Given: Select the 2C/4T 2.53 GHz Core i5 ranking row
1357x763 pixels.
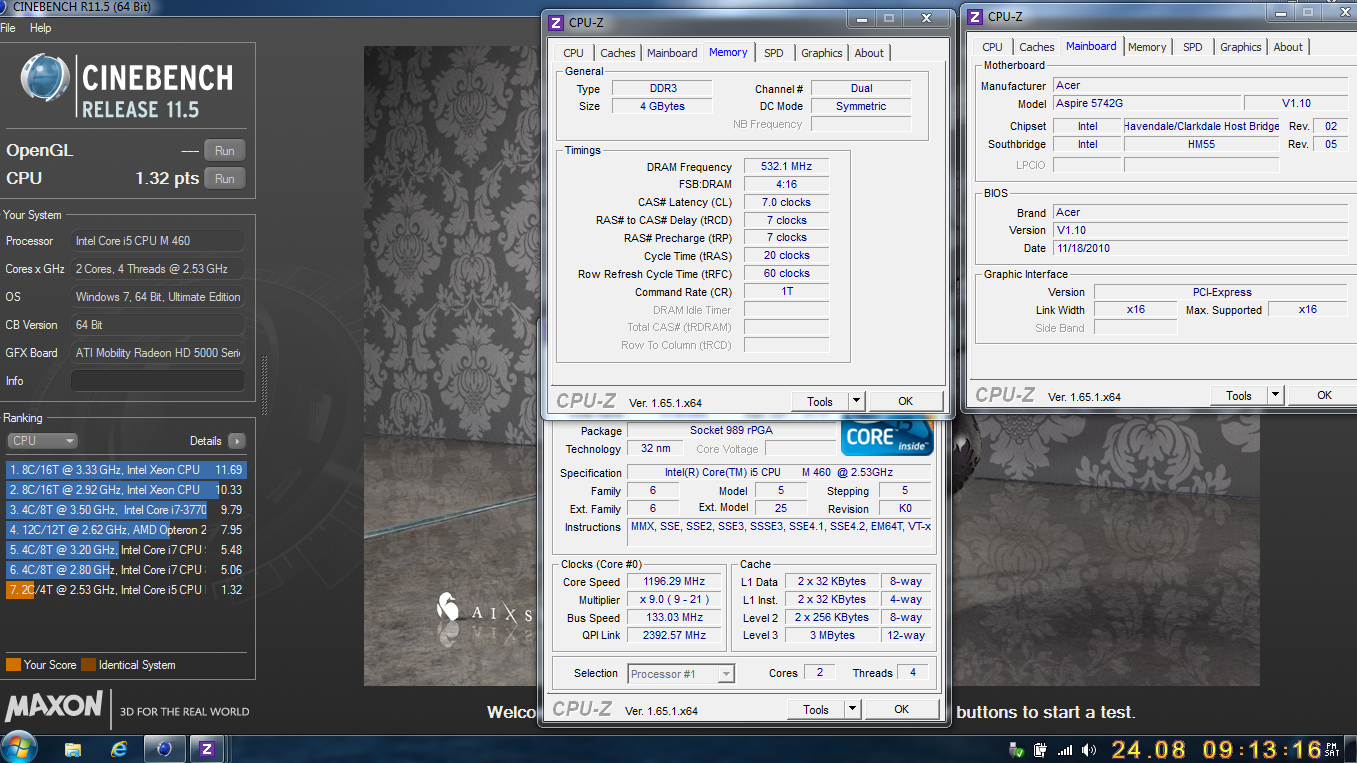Looking at the screenshot, I should coord(125,590).
